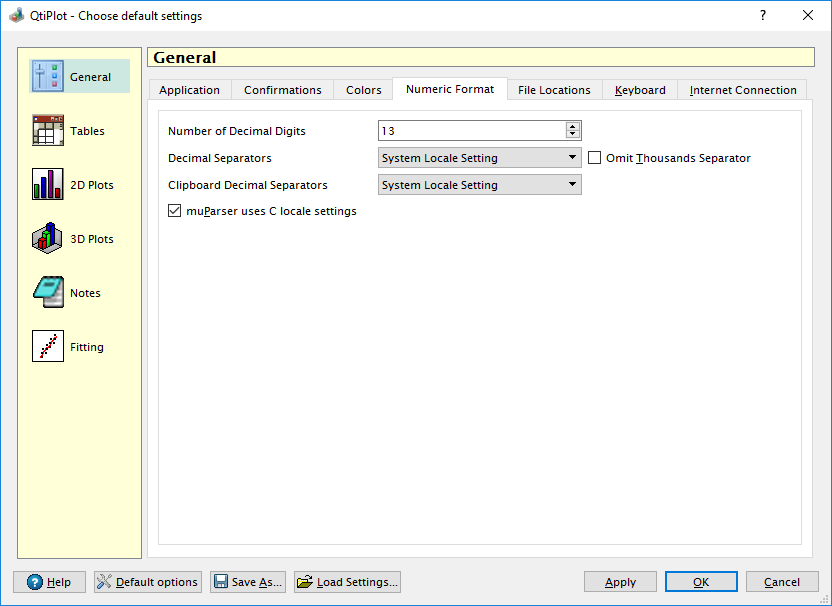Click the Load Settings button

(347, 582)
